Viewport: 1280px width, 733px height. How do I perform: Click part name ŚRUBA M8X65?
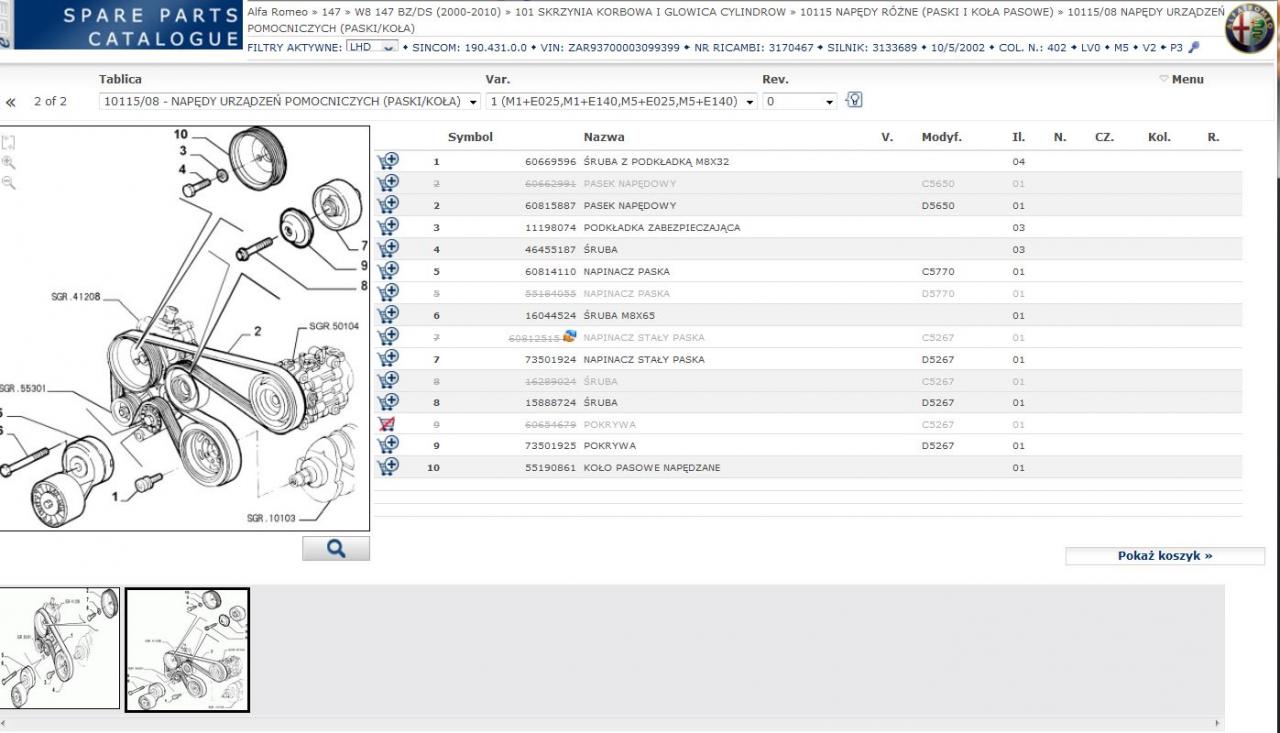pyautogui.click(x=619, y=316)
